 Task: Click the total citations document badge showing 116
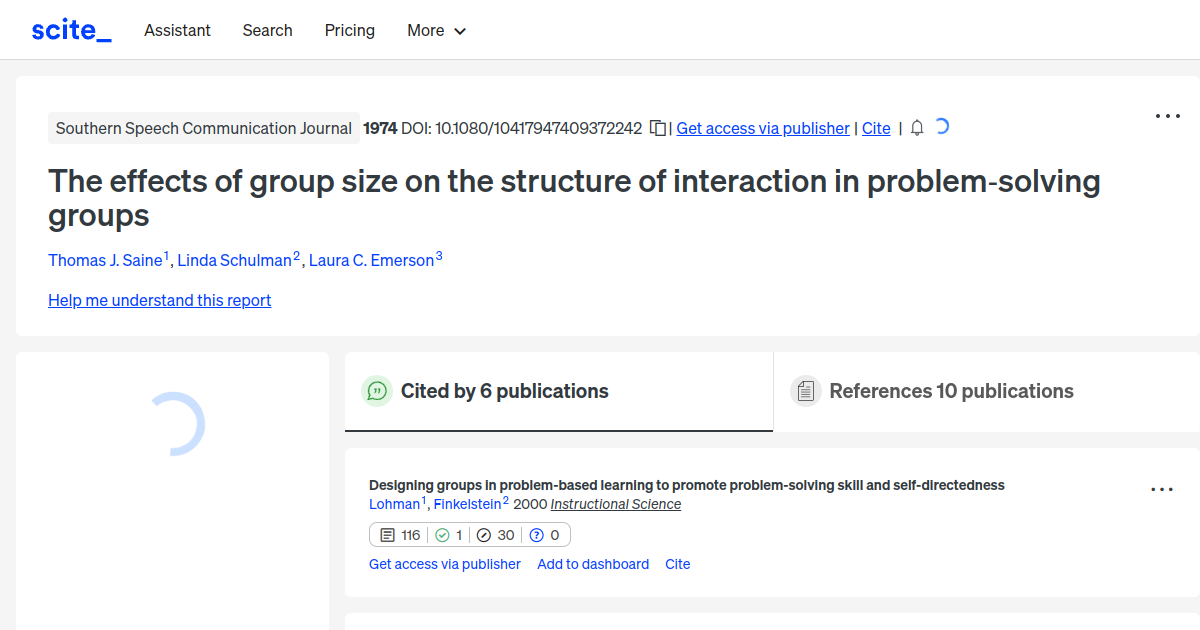400,534
